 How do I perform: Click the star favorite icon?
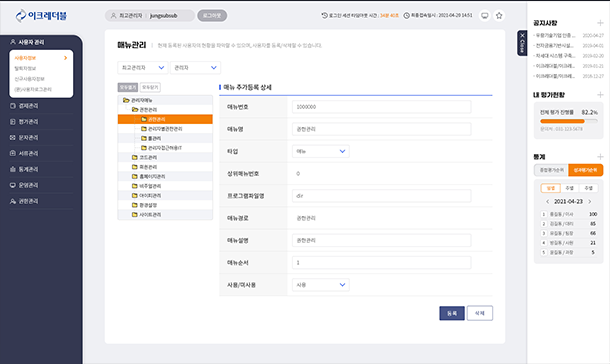[499, 16]
